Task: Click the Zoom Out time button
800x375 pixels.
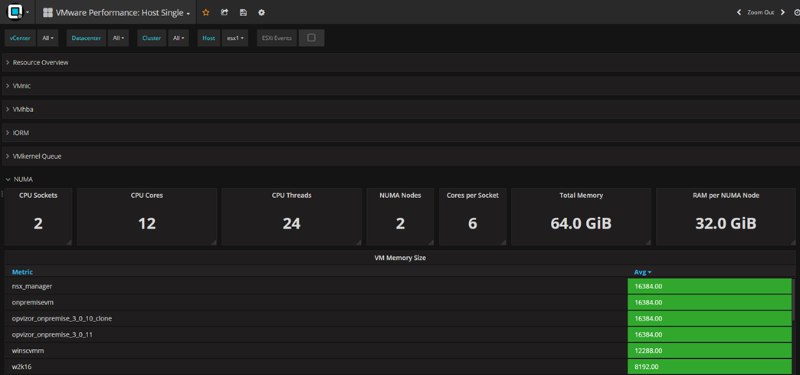Action: click(761, 12)
